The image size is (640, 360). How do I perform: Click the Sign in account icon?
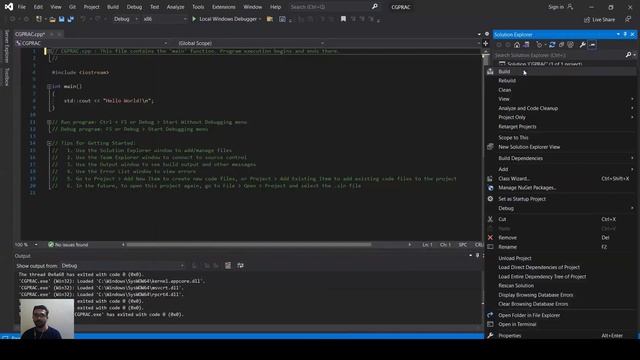click(x=570, y=7)
